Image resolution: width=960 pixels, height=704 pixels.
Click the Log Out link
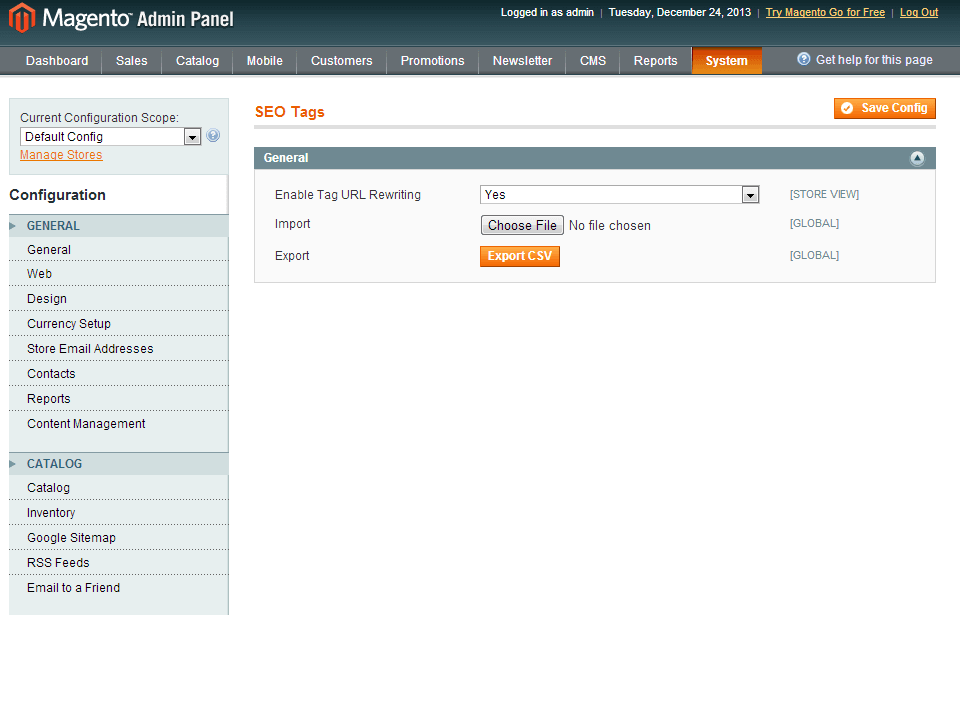(918, 13)
